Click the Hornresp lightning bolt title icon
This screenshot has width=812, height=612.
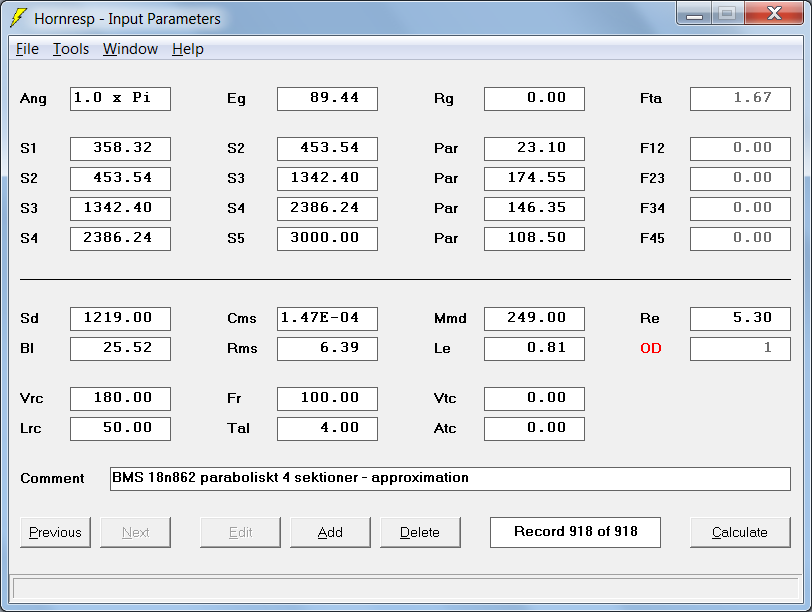pyautogui.click(x=18, y=18)
